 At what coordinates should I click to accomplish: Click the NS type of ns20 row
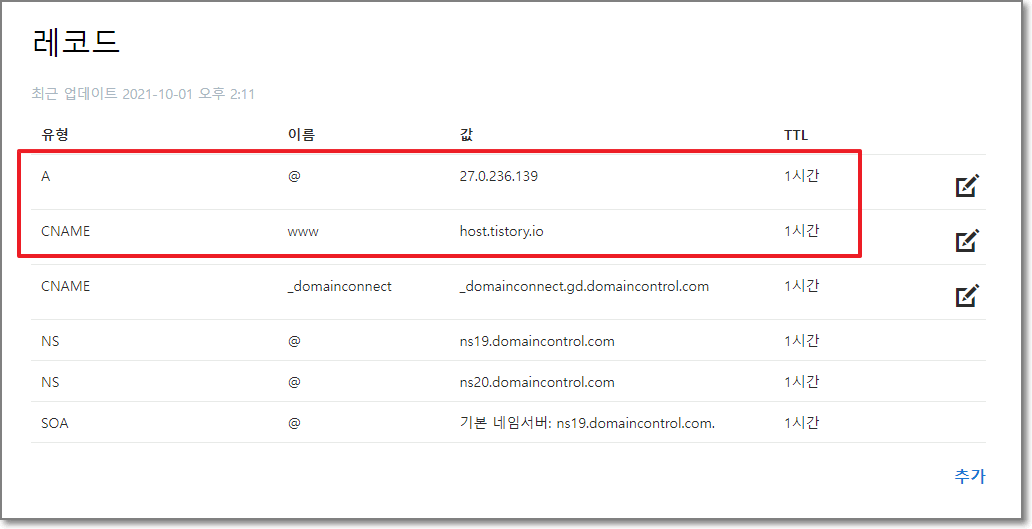point(50,382)
